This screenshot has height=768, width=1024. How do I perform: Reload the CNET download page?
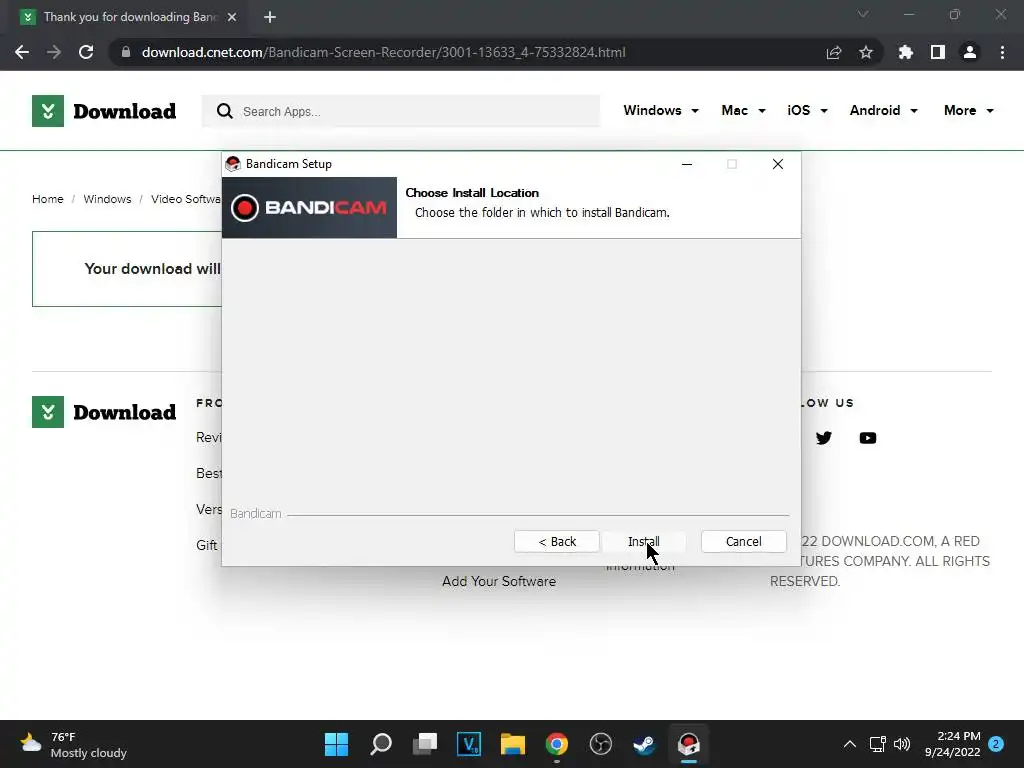tap(86, 52)
